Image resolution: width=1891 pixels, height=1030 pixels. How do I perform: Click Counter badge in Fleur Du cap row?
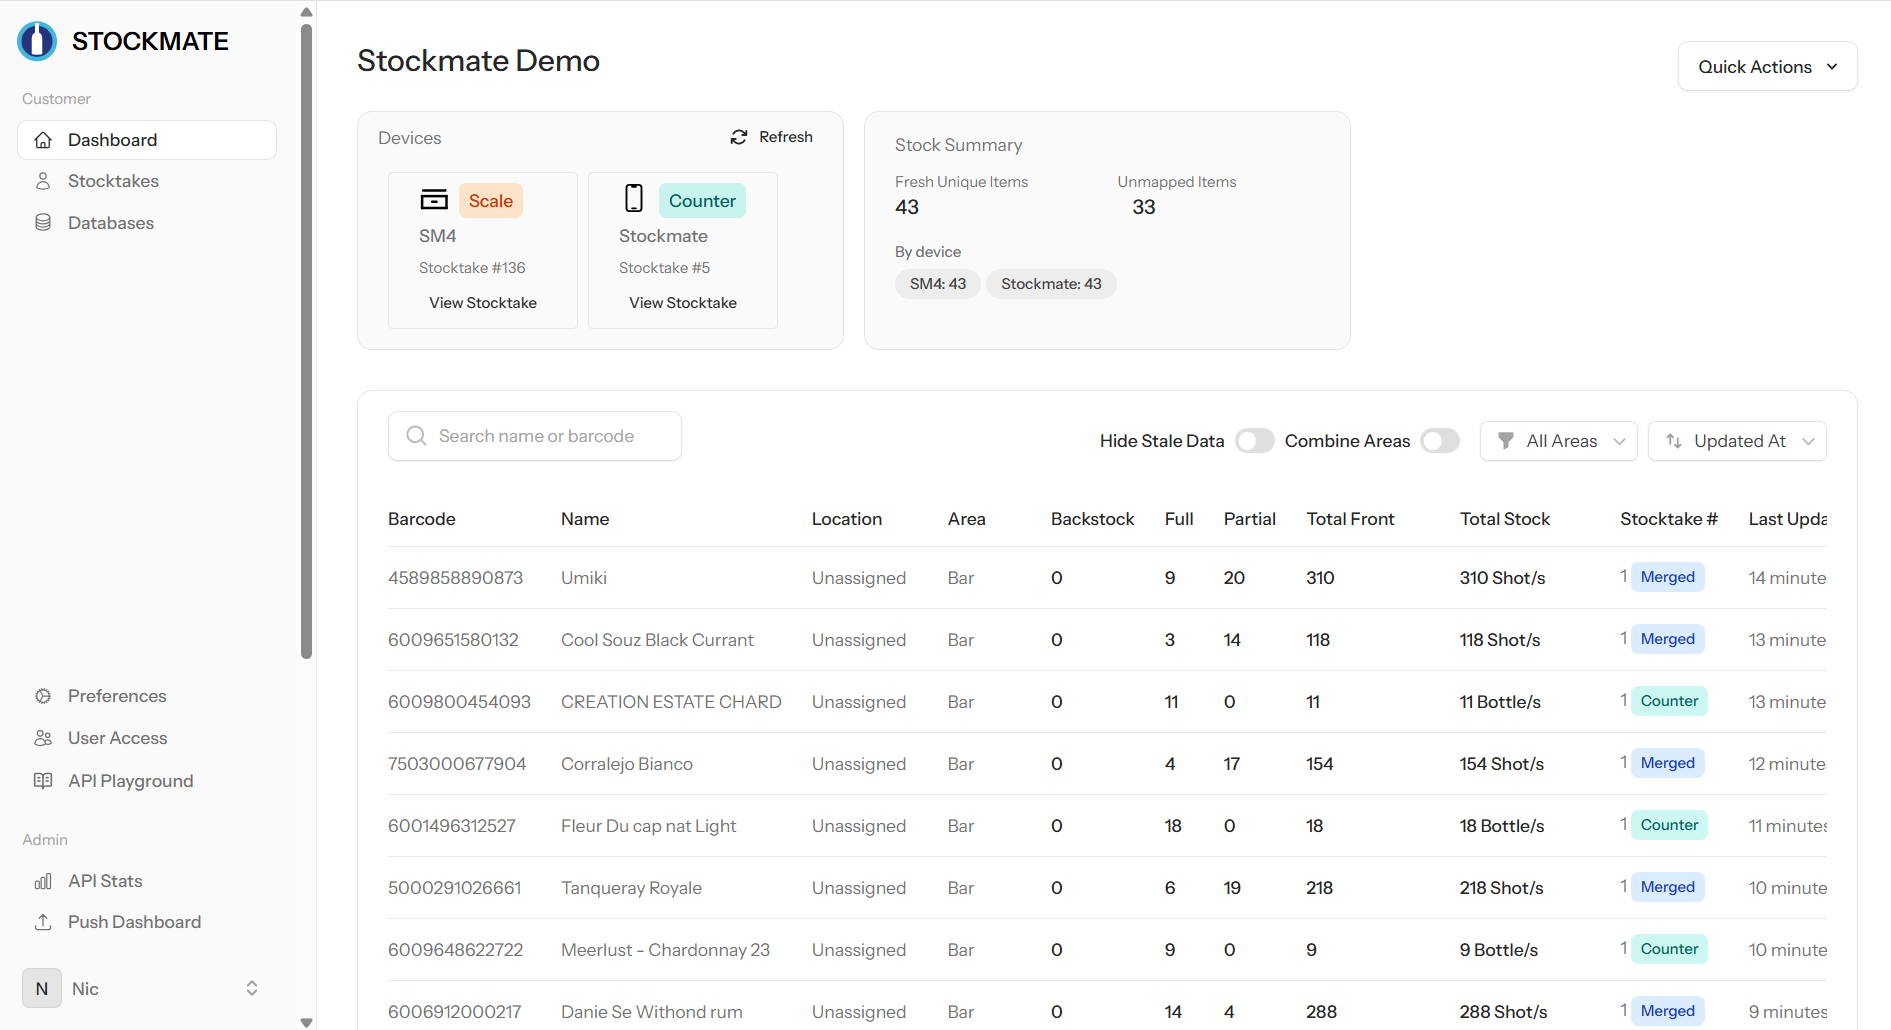point(1669,825)
